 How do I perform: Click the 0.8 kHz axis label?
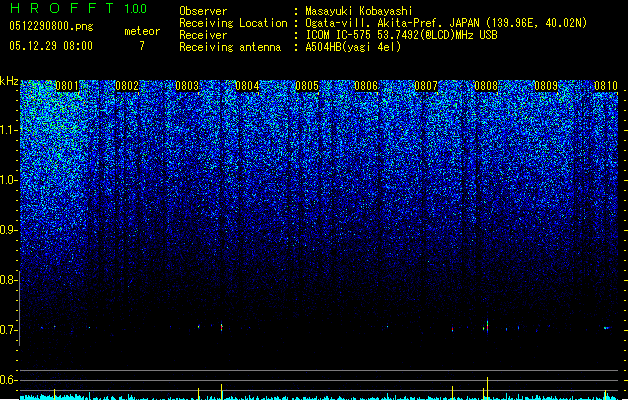coord(9,280)
